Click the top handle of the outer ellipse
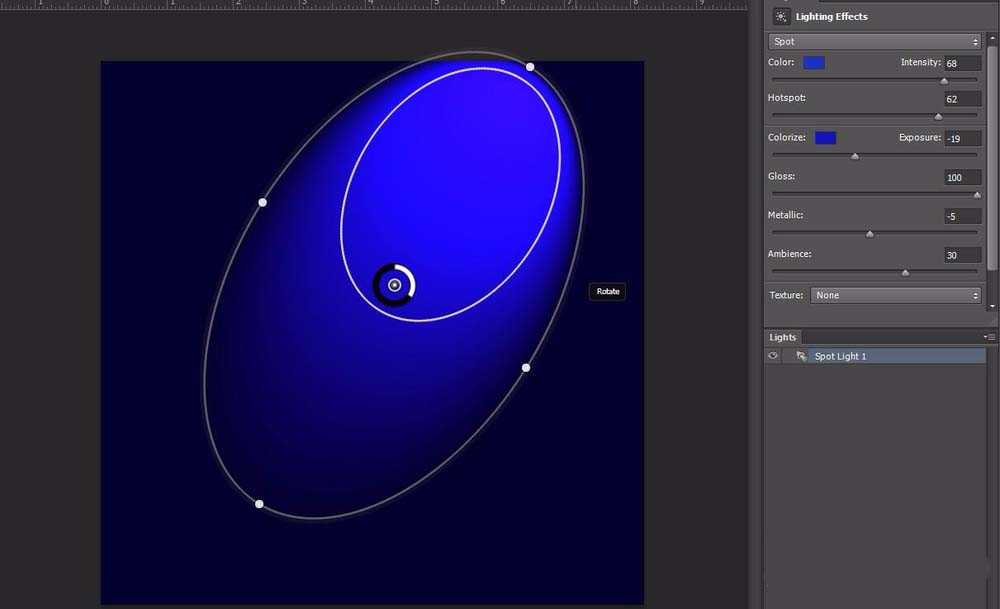 point(530,67)
